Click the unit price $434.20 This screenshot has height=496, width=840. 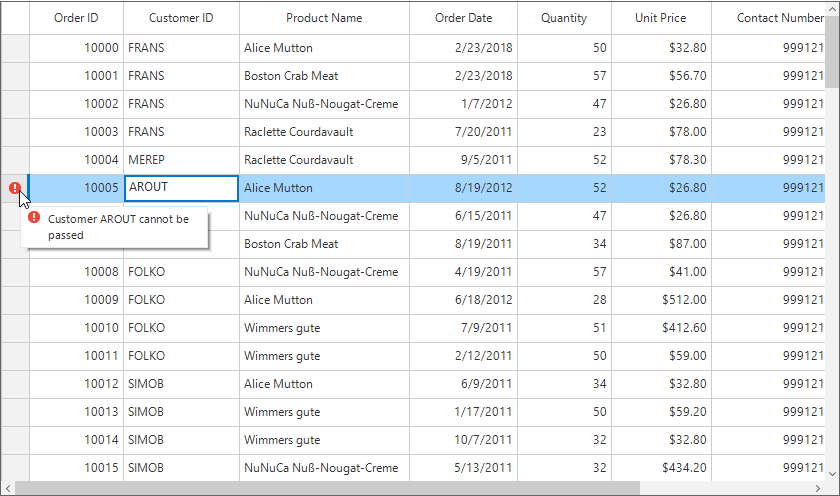click(x=662, y=468)
